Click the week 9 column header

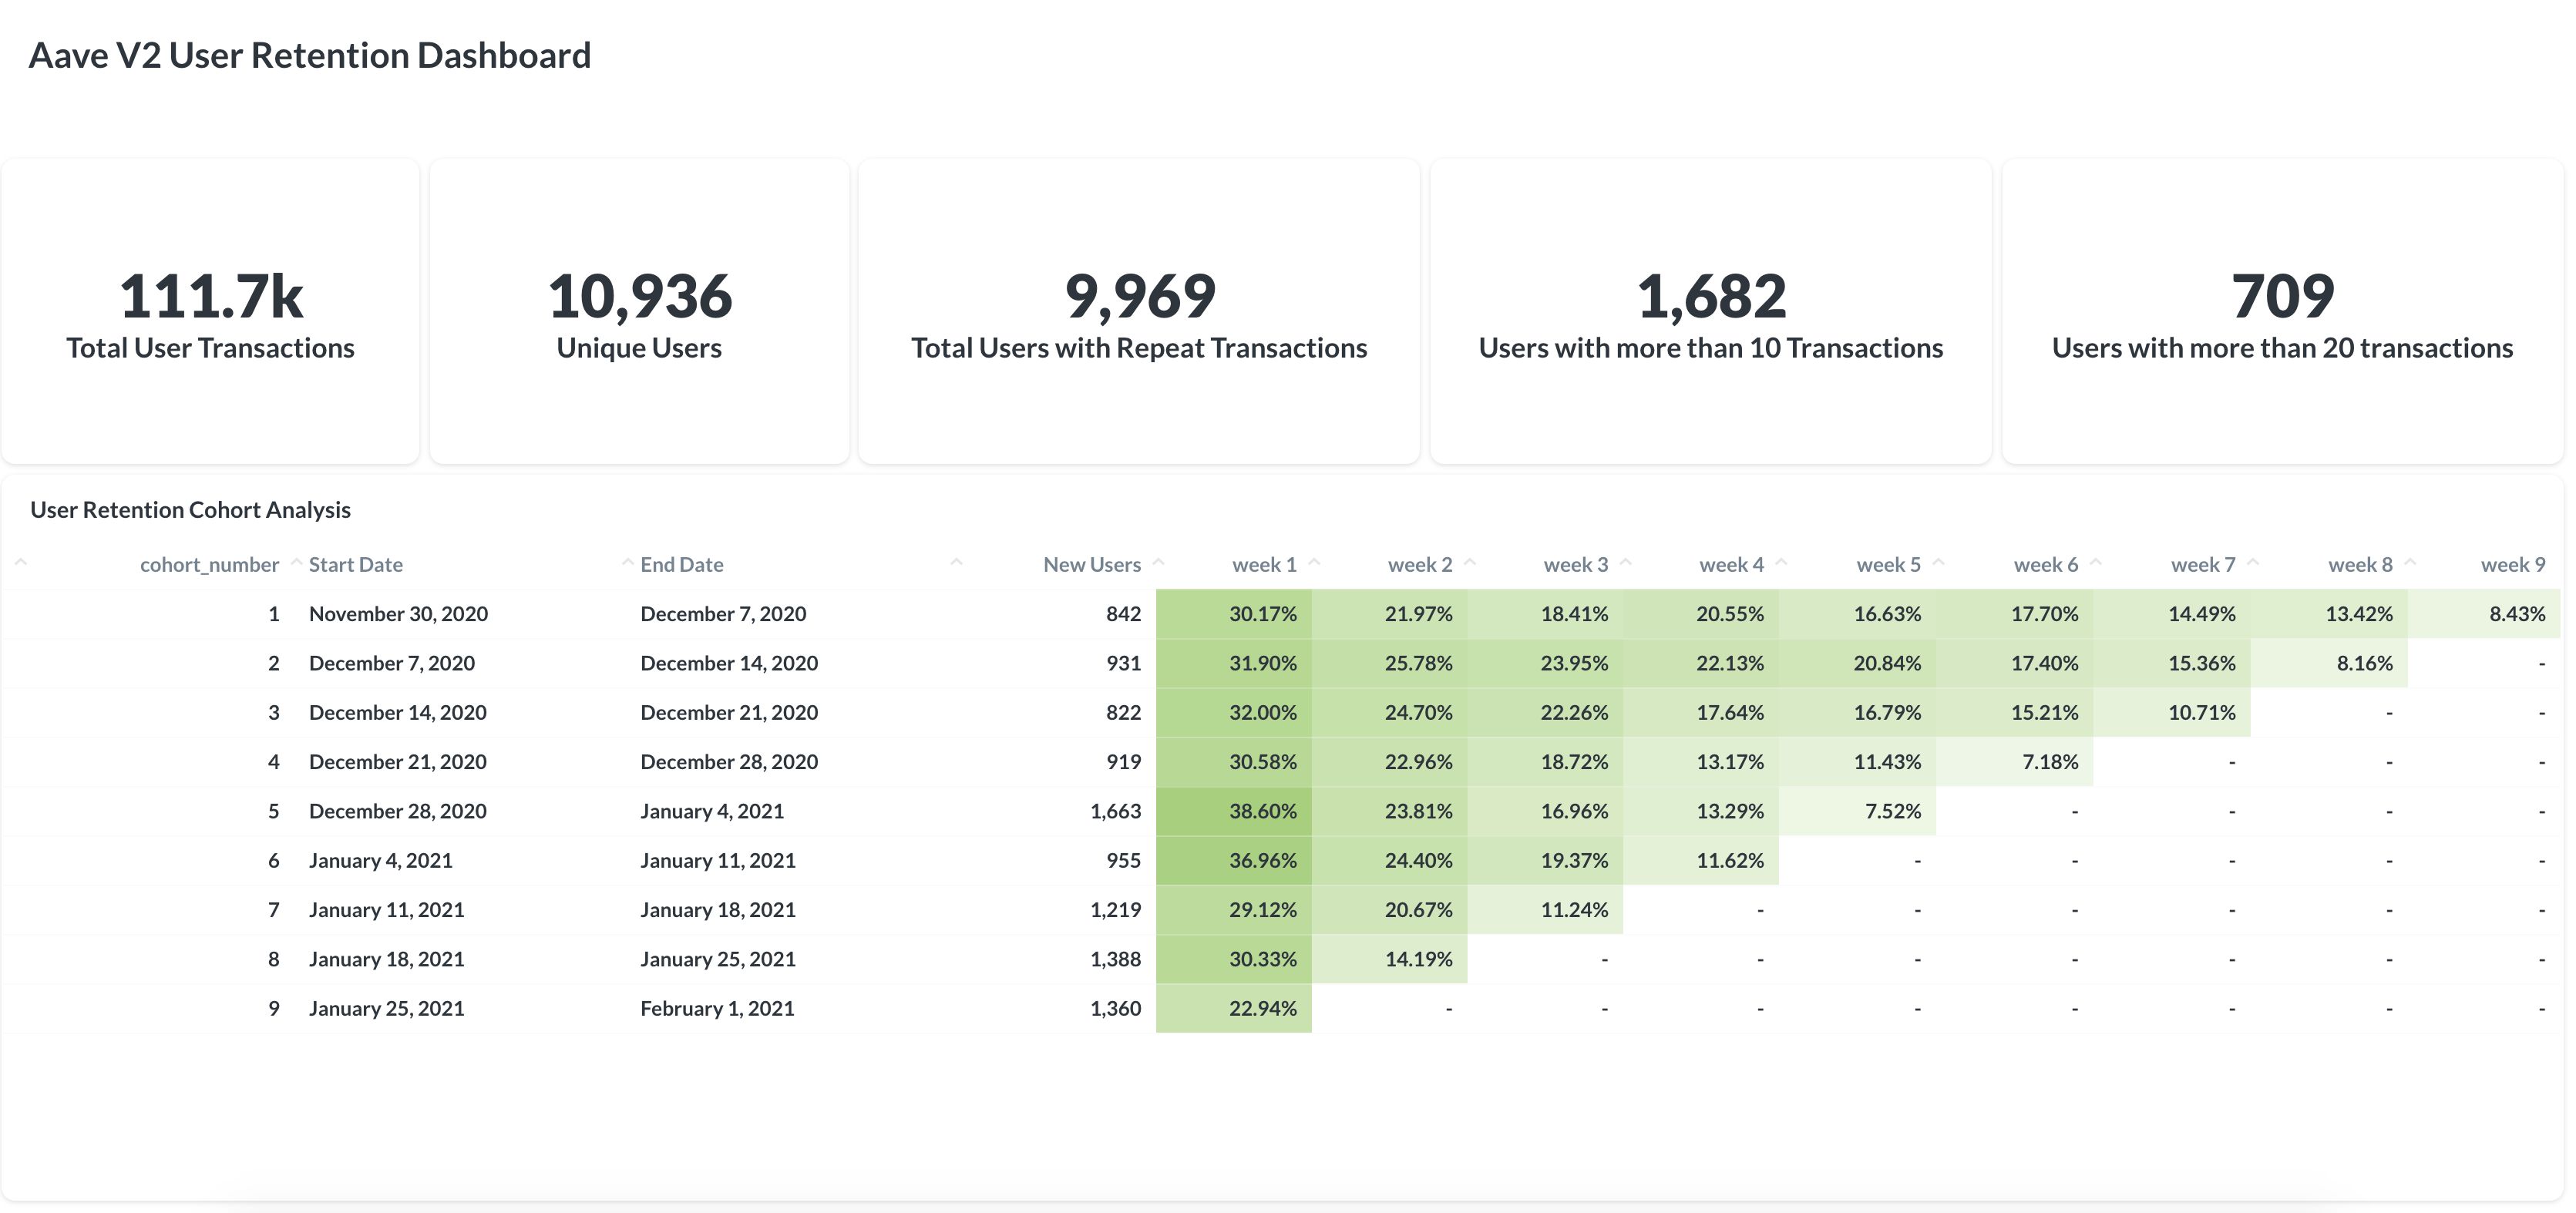[2513, 565]
